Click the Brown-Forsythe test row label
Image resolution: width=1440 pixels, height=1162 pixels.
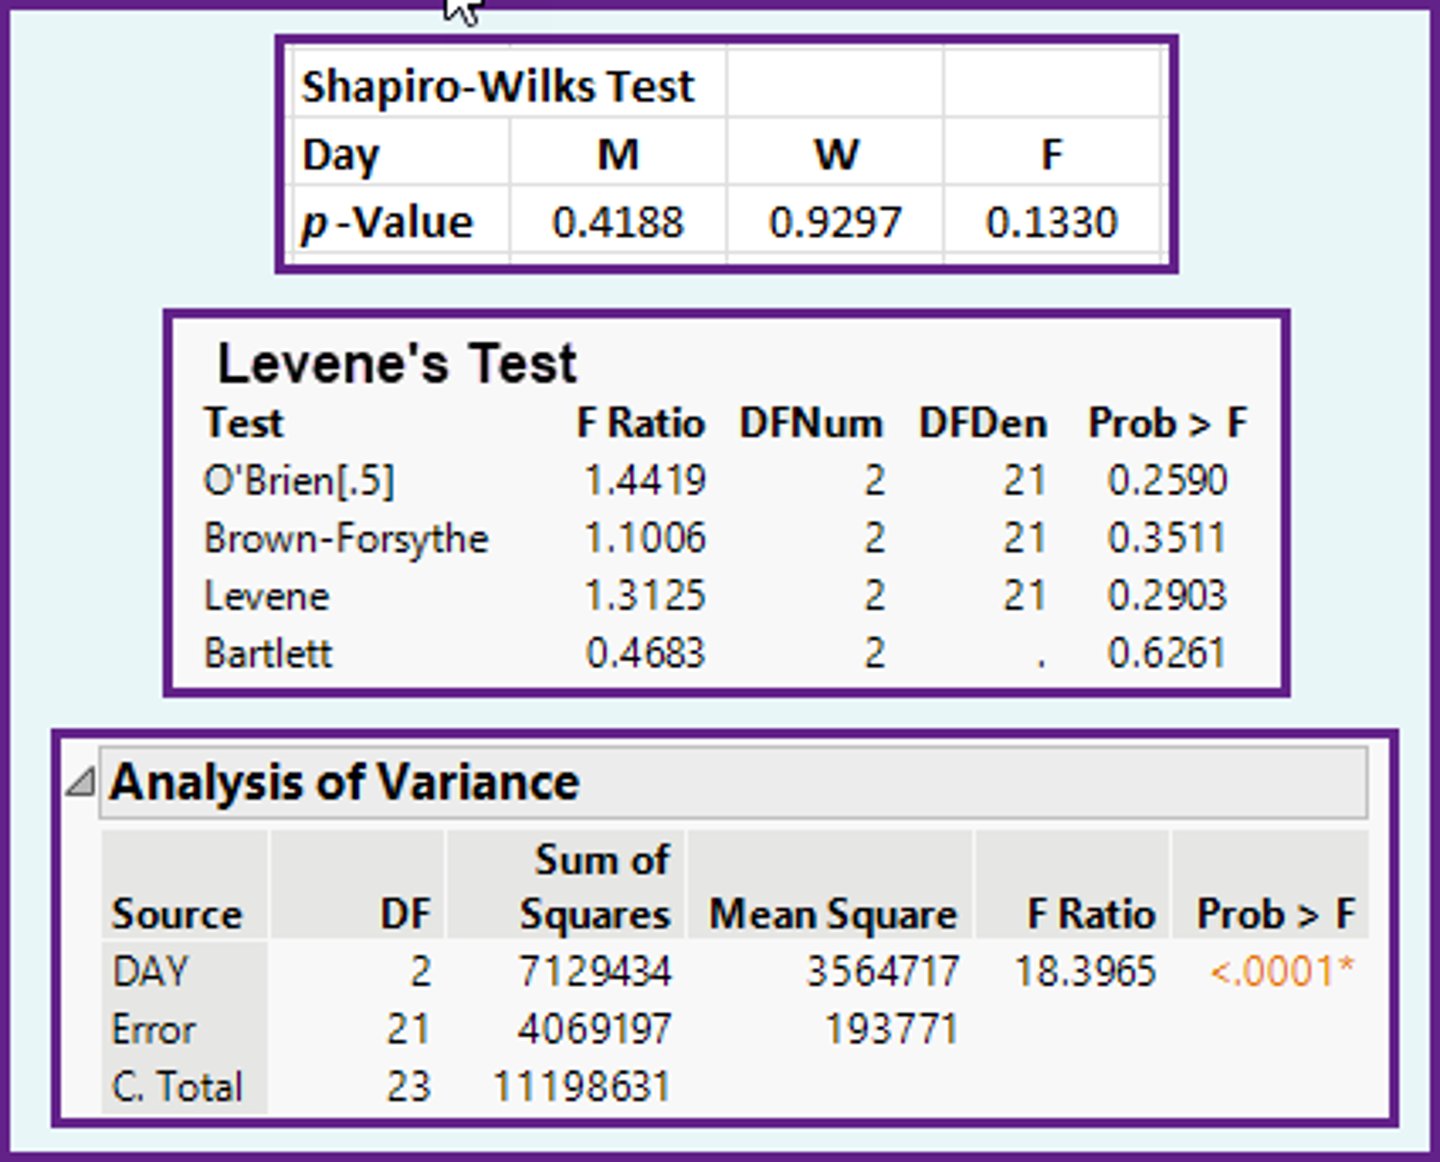346,539
